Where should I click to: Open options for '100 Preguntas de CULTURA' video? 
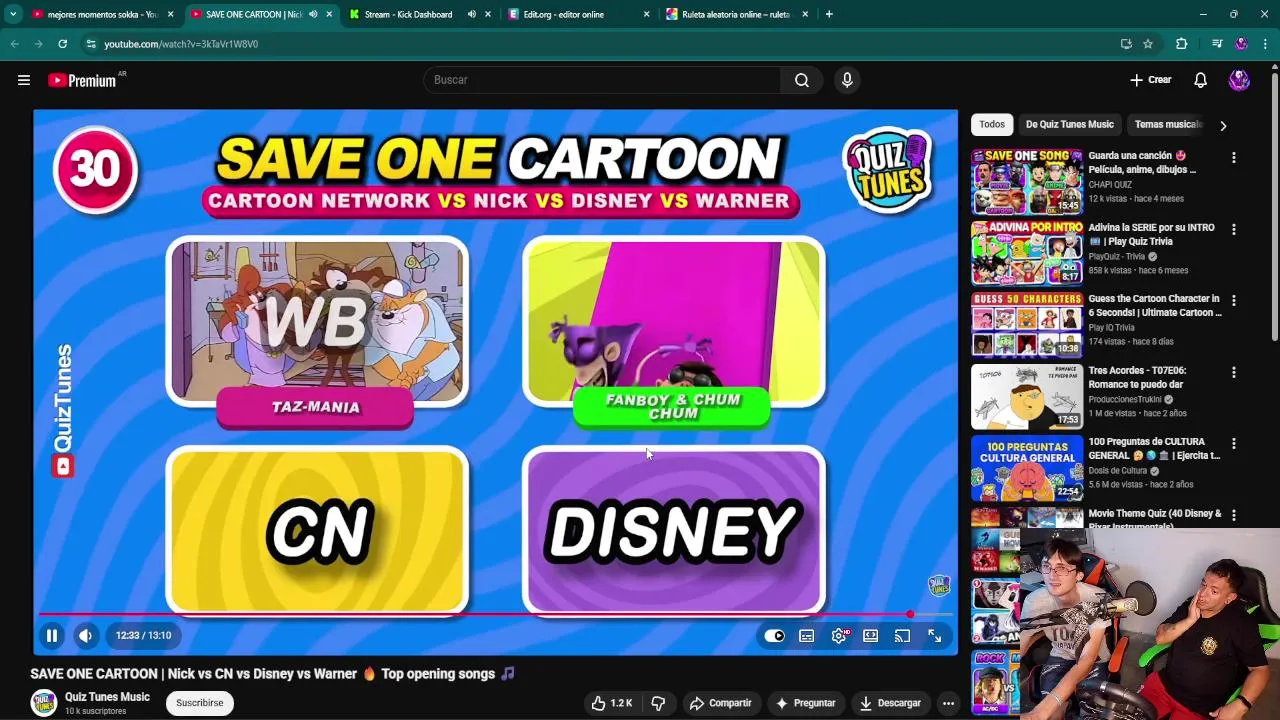(x=1233, y=443)
